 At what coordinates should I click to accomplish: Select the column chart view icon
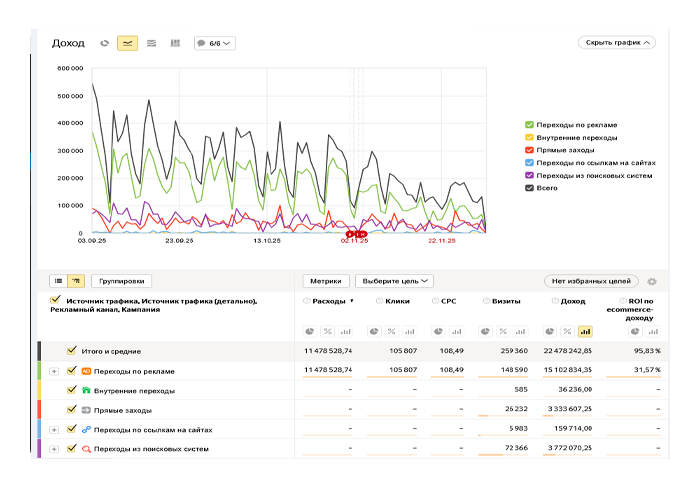(x=175, y=43)
